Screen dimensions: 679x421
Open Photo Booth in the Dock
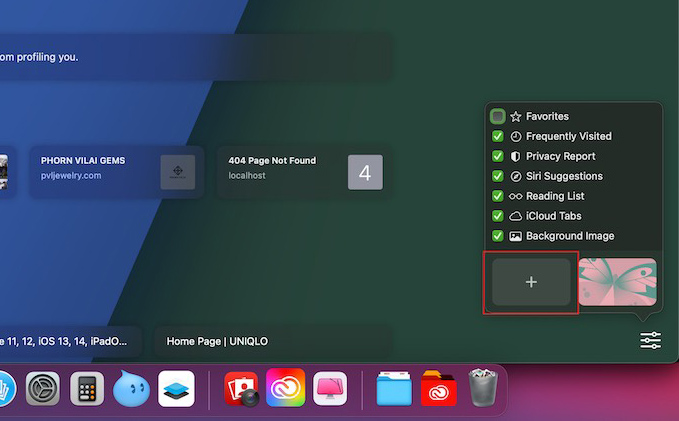pos(241,388)
